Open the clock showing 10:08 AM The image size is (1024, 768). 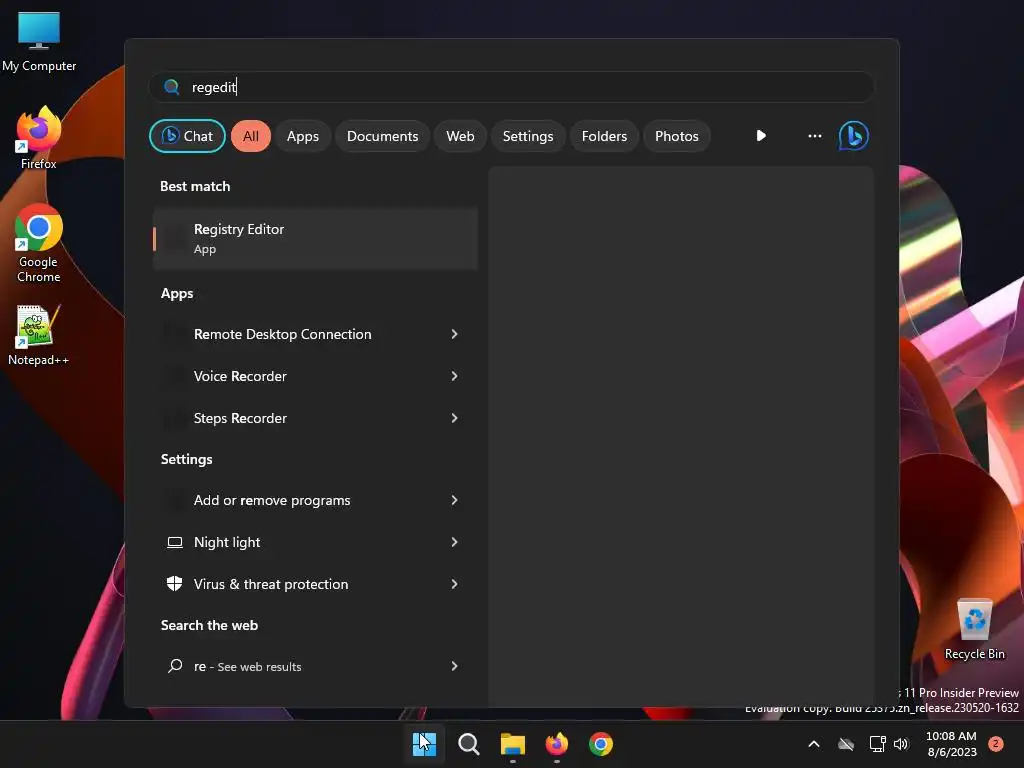coord(952,744)
